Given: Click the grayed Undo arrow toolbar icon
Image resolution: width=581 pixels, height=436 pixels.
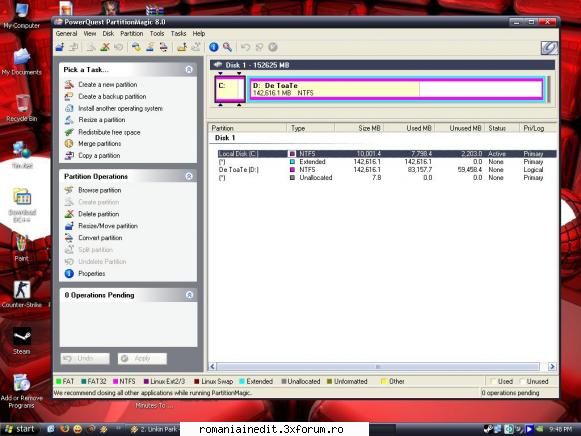Looking at the screenshot, I should click(x=245, y=47).
